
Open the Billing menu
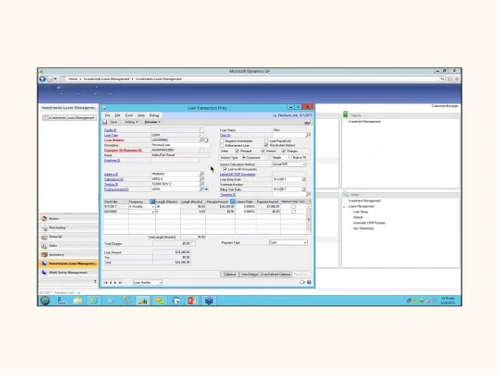[154, 115]
